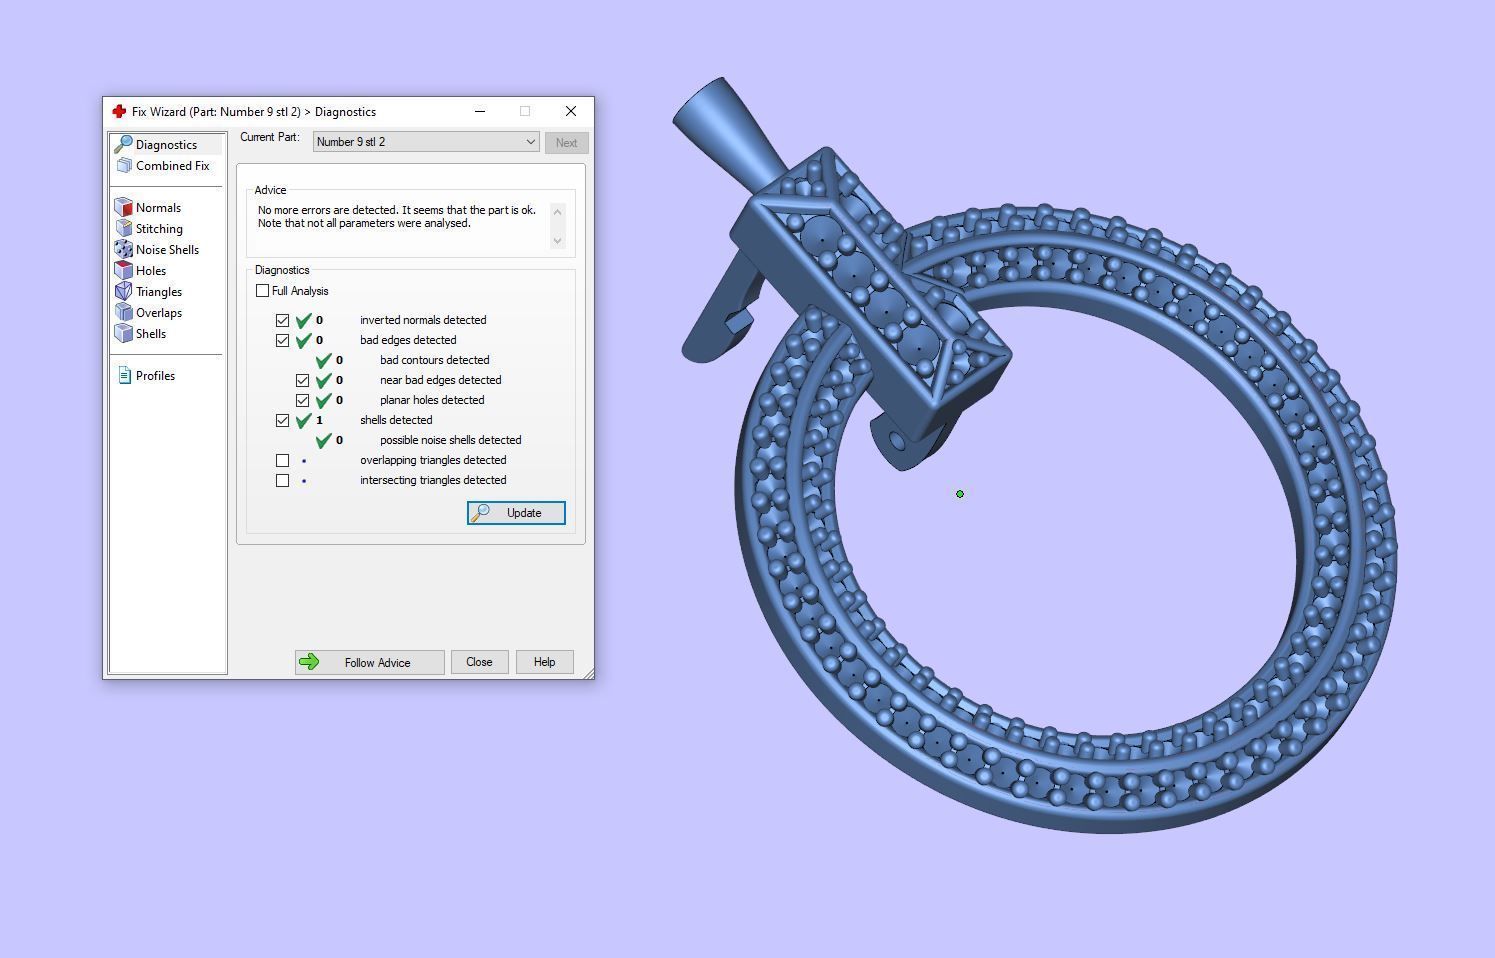
Task: Go to the Stitching page
Action: pyautogui.click(x=159, y=229)
